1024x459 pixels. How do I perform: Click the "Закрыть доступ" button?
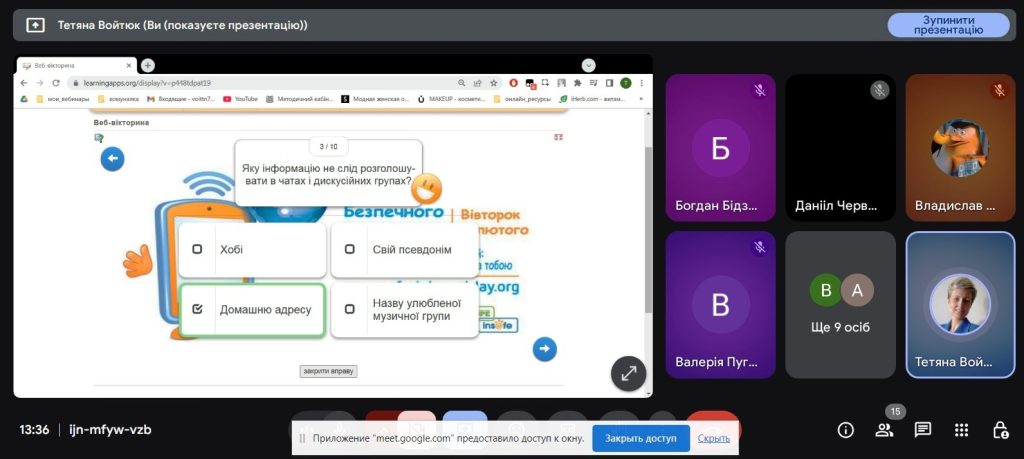pyautogui.click(x=640, y=438)
